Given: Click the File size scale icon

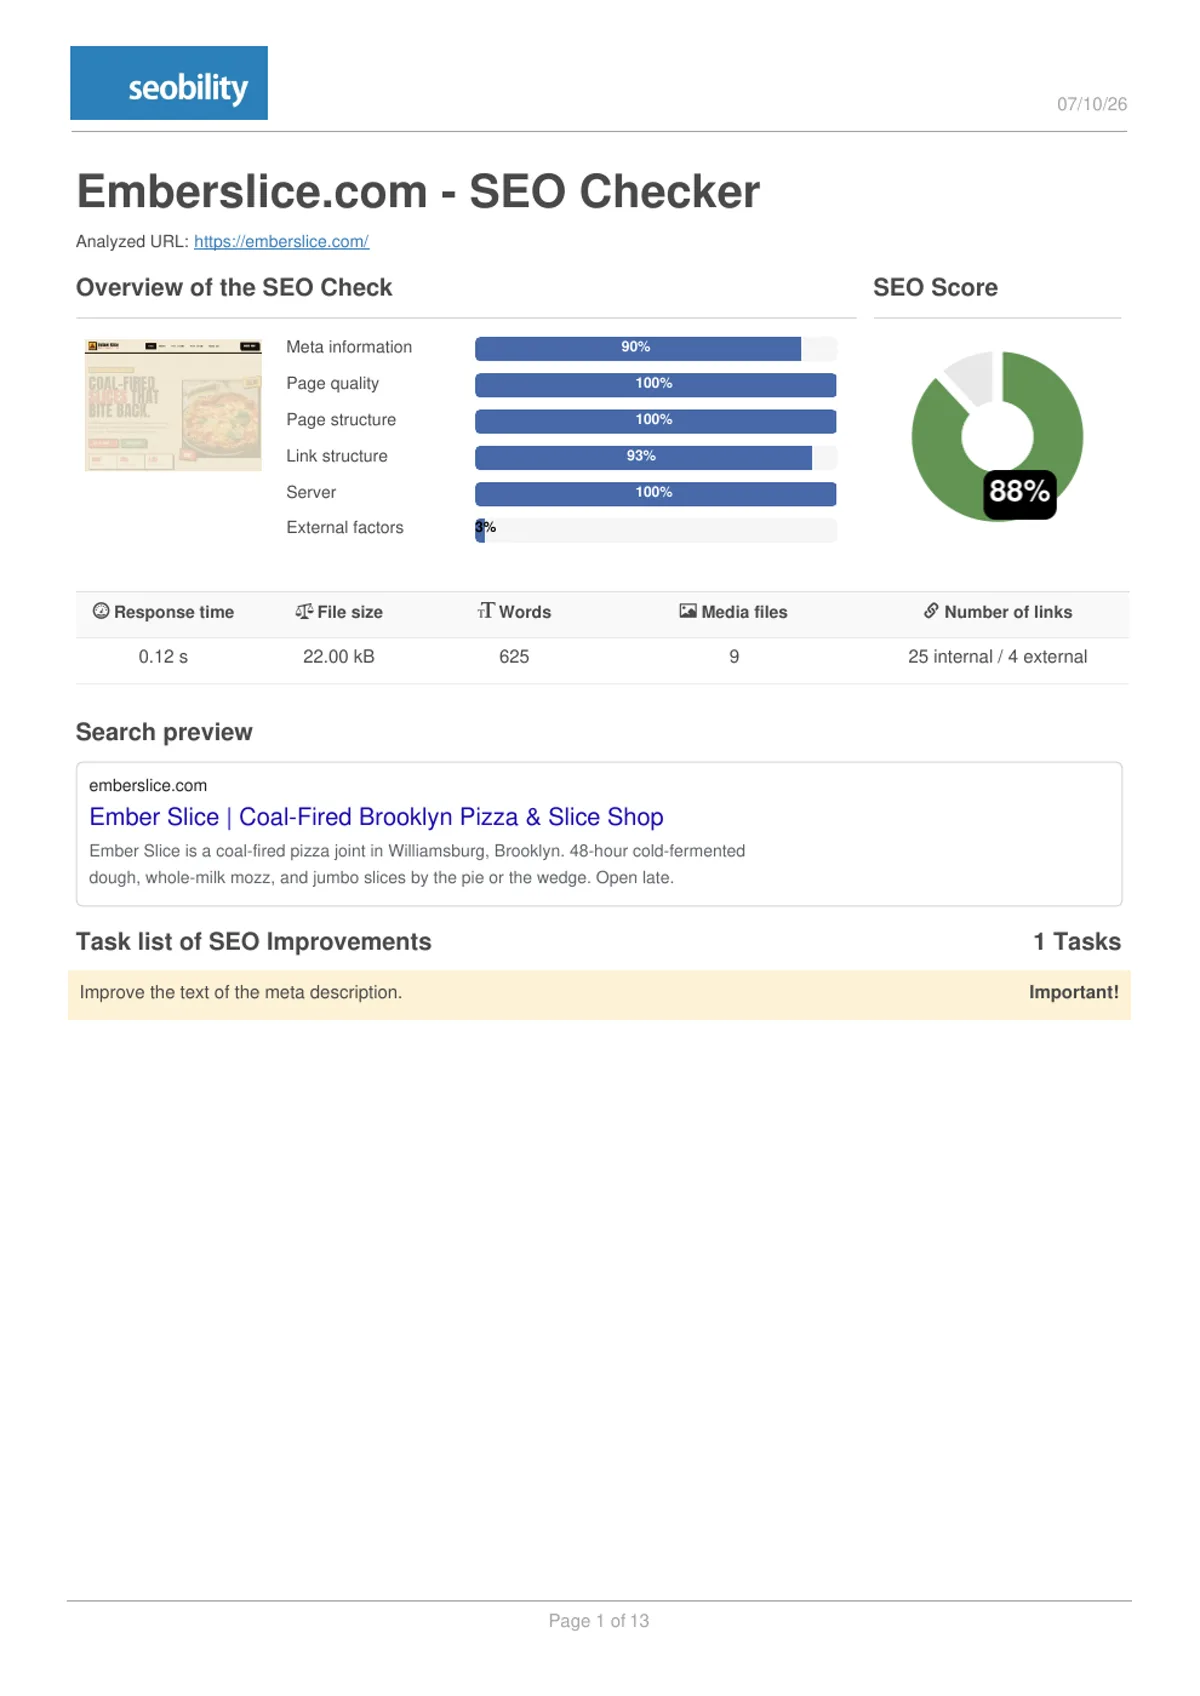Looking at the screenshot, I should (304, 611).
